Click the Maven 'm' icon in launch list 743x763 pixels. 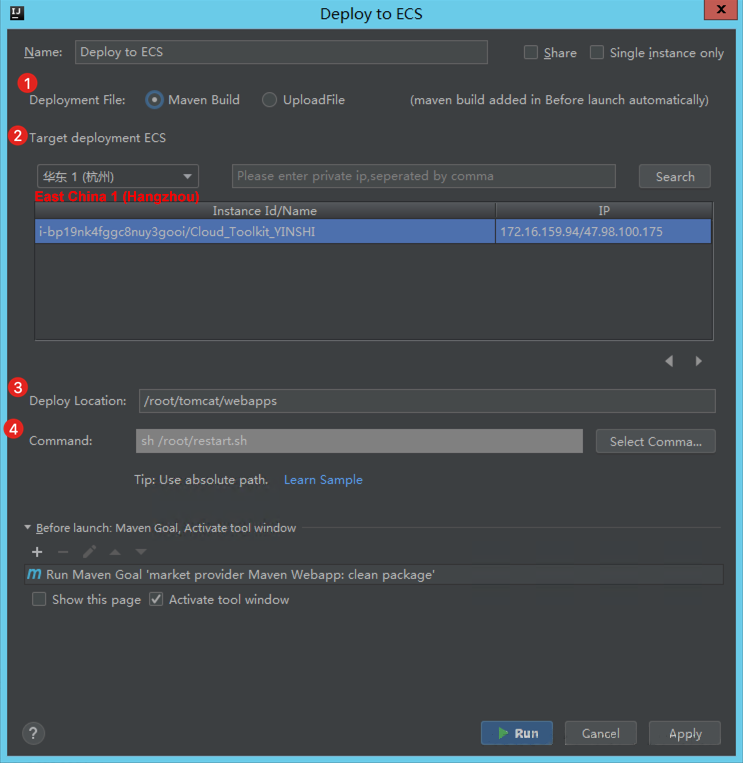click(34, 574)
